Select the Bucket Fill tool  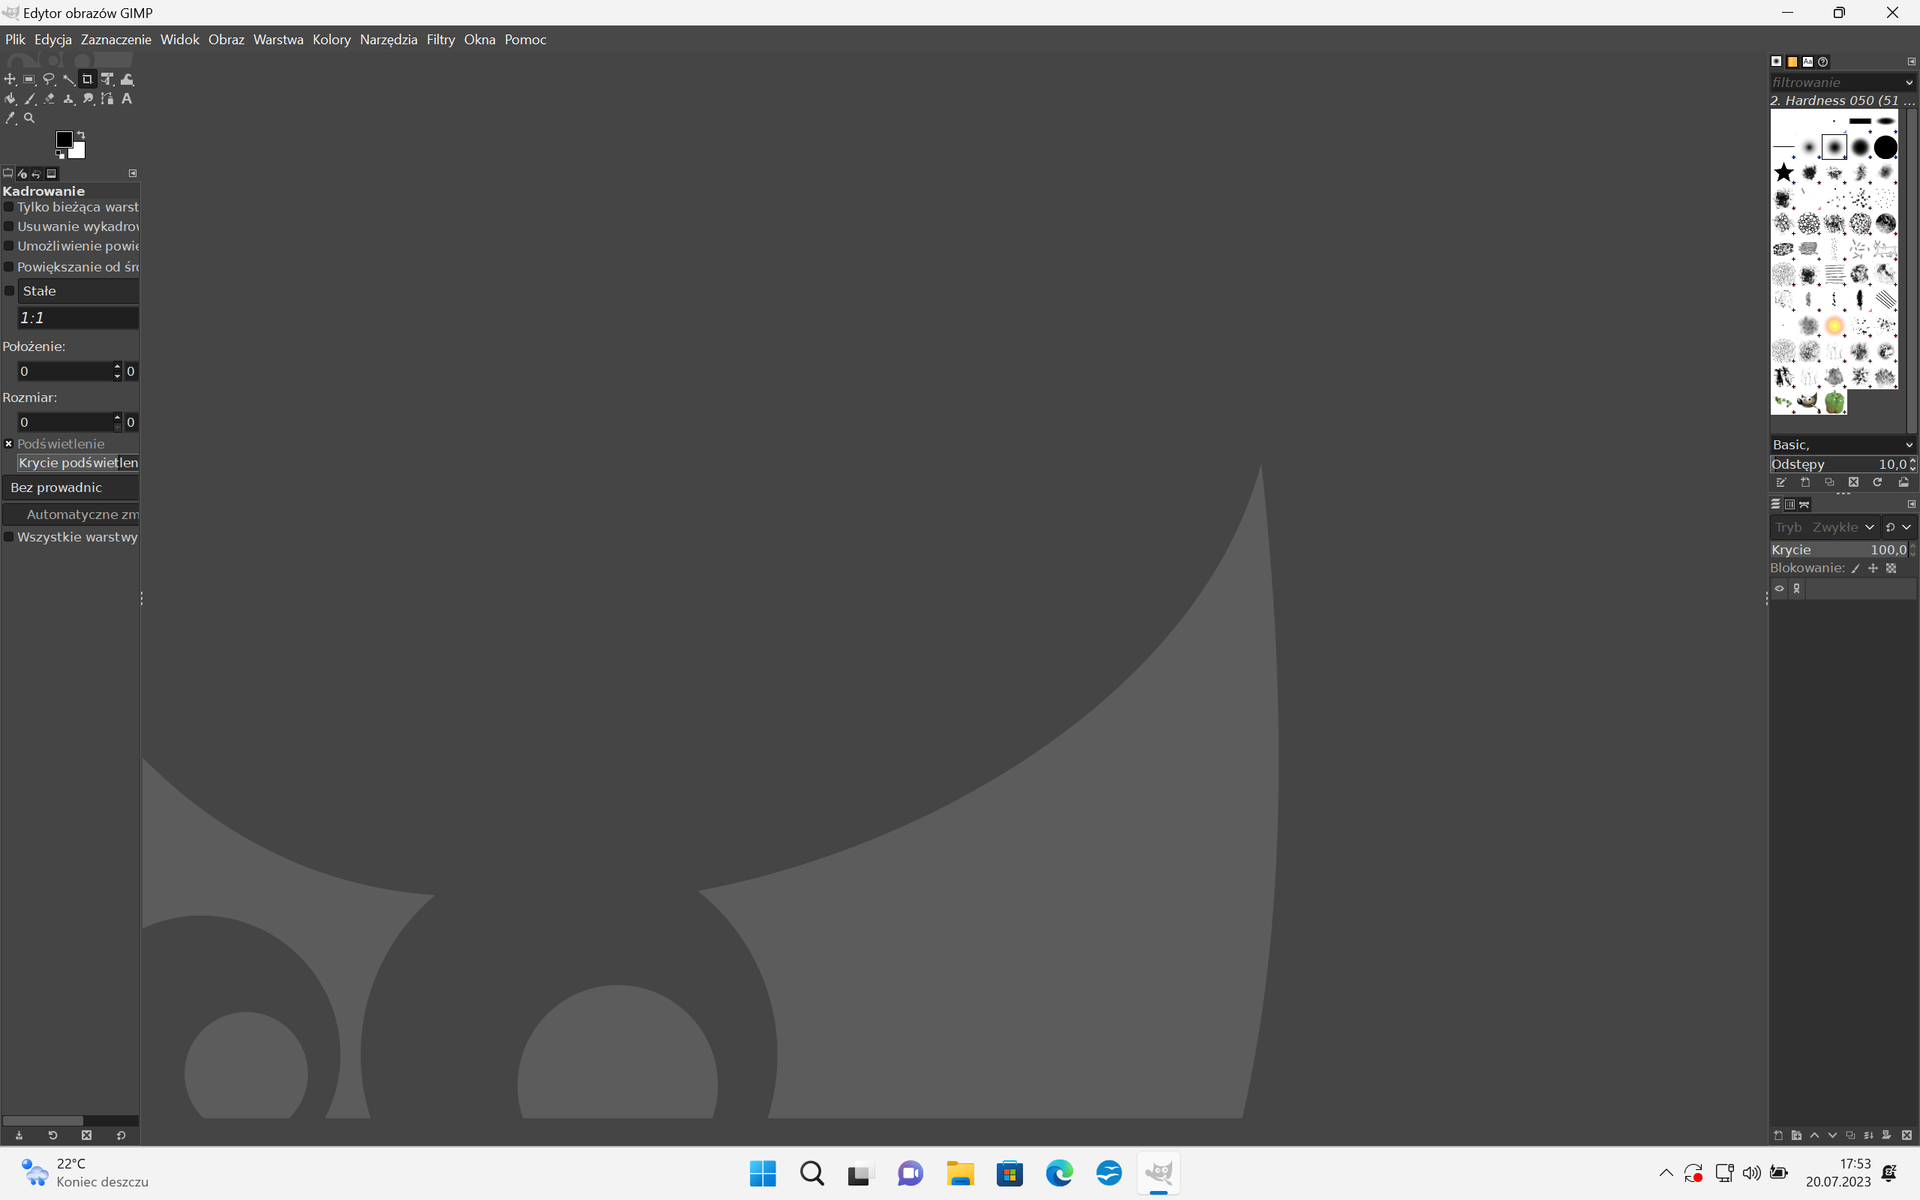coord(10,99)
